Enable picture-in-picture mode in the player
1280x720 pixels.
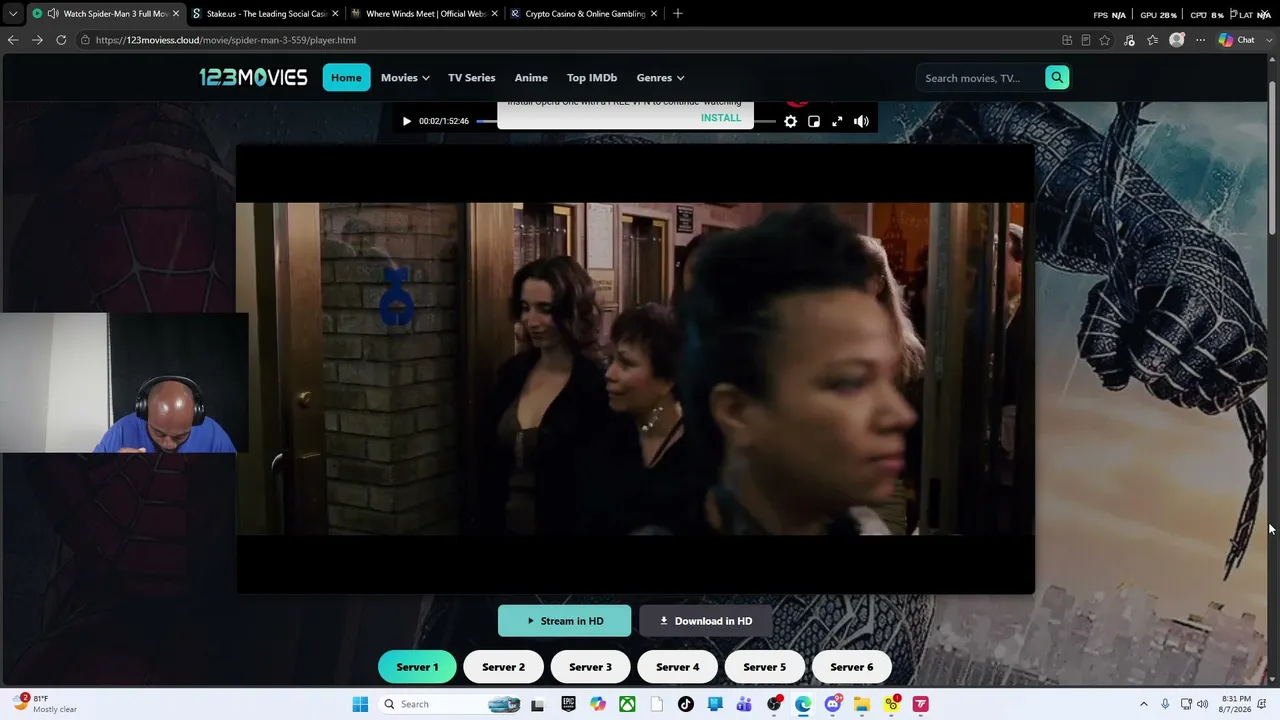point(814,121)
